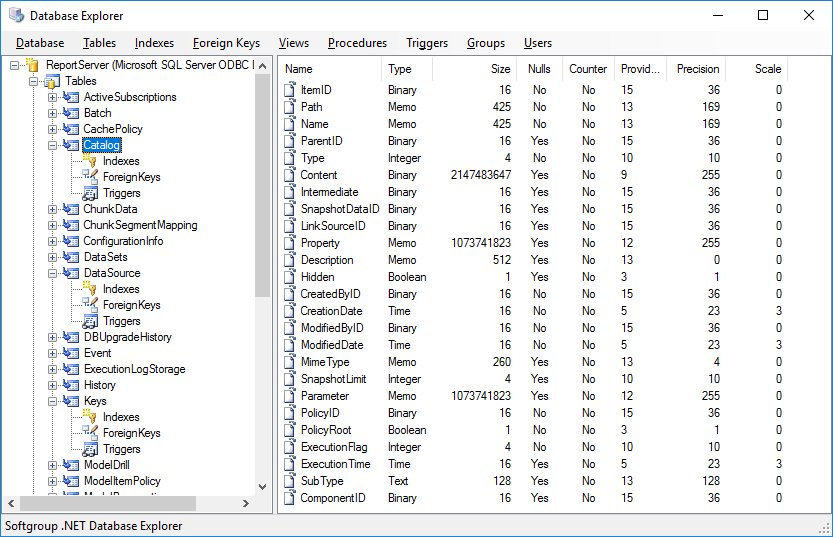Click the Triggers icon under Keys
The image size is (833, 537).
click(x=90, y=449)
